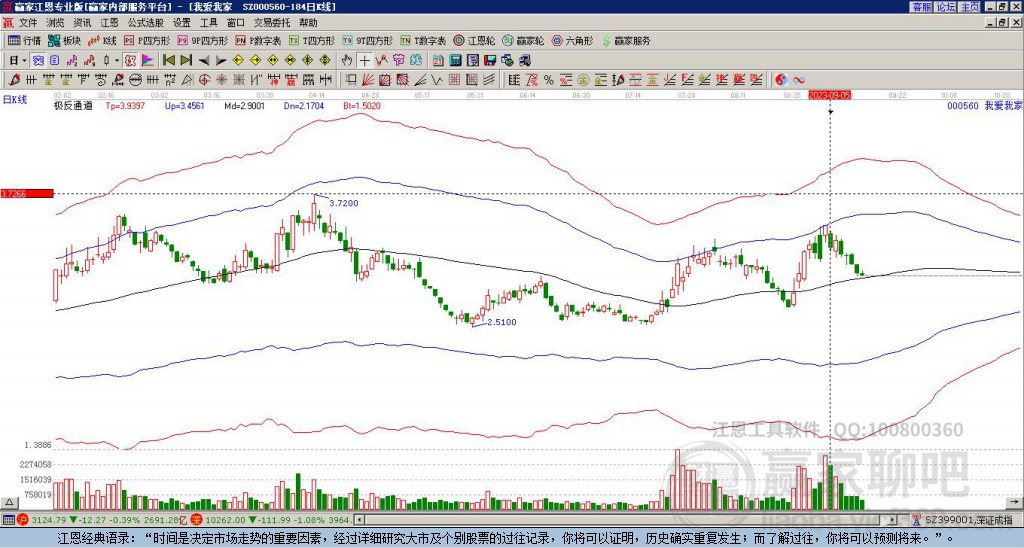Viewport: 1024px width, 548px height.
Task: Select the percent % retracement tool
Action: pyautogui.click(x=549, y=80)
